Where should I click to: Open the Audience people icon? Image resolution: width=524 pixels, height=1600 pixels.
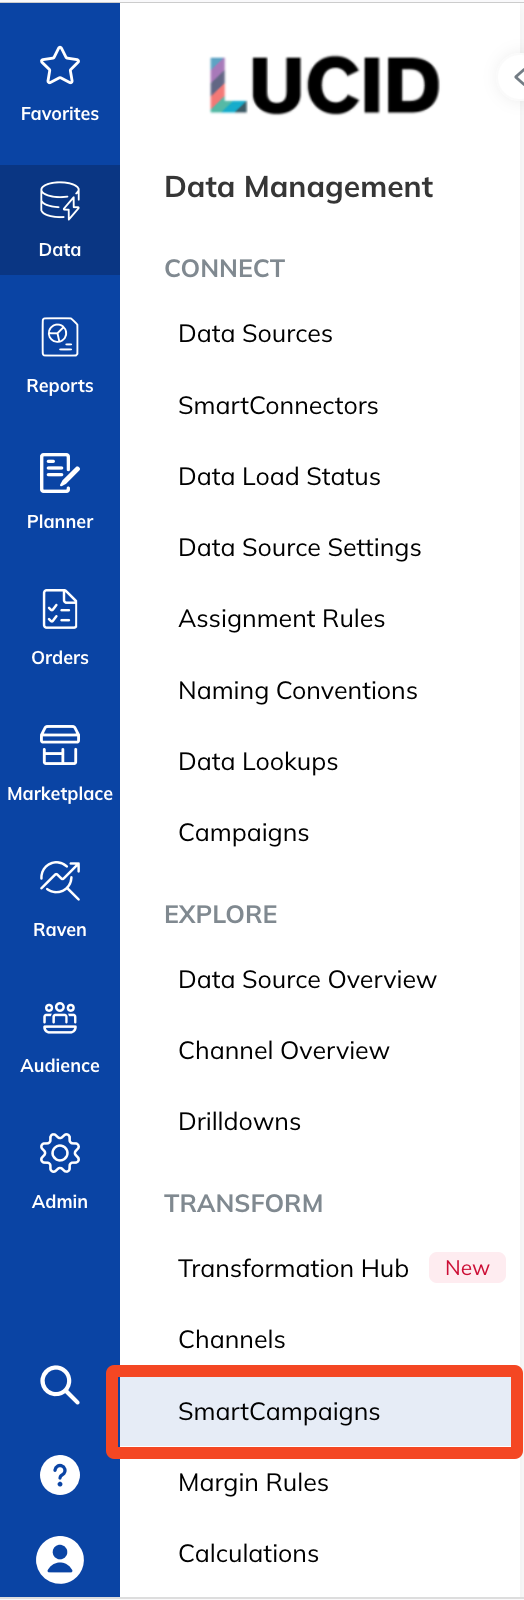(60, 1018)
